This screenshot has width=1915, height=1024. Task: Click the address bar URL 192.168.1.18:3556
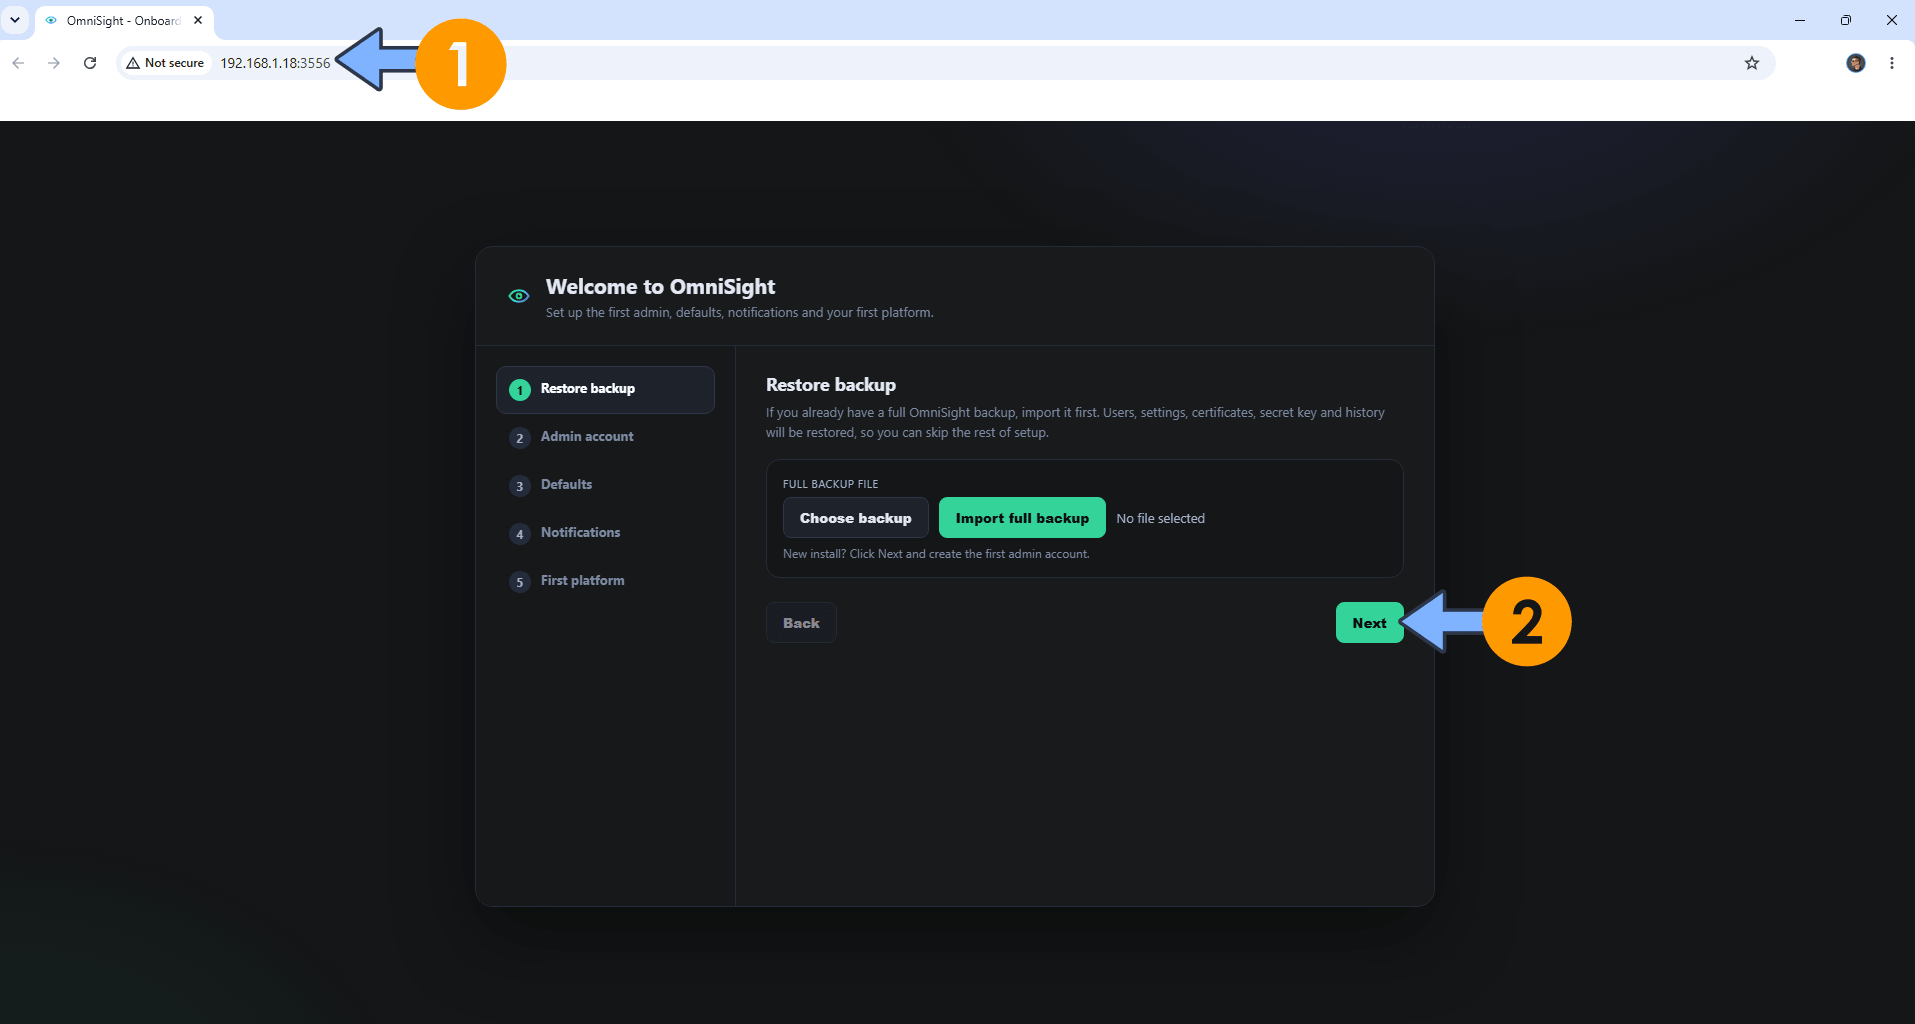point(275,63)
